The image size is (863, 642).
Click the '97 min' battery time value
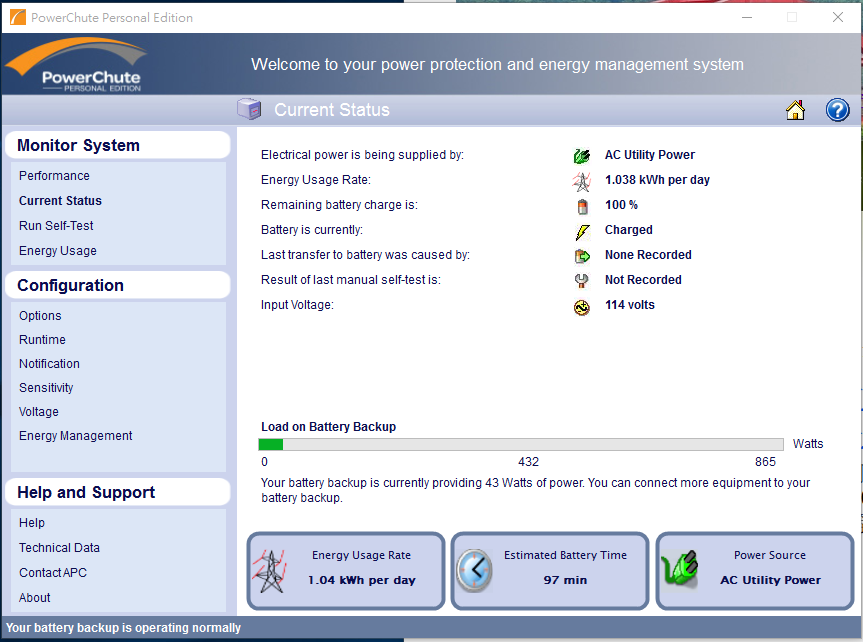pos(565,580)
